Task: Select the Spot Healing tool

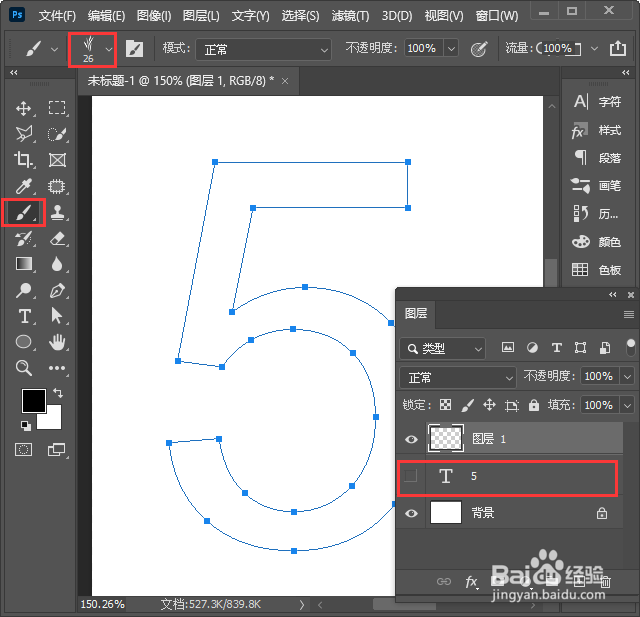Action: [57, 186]
